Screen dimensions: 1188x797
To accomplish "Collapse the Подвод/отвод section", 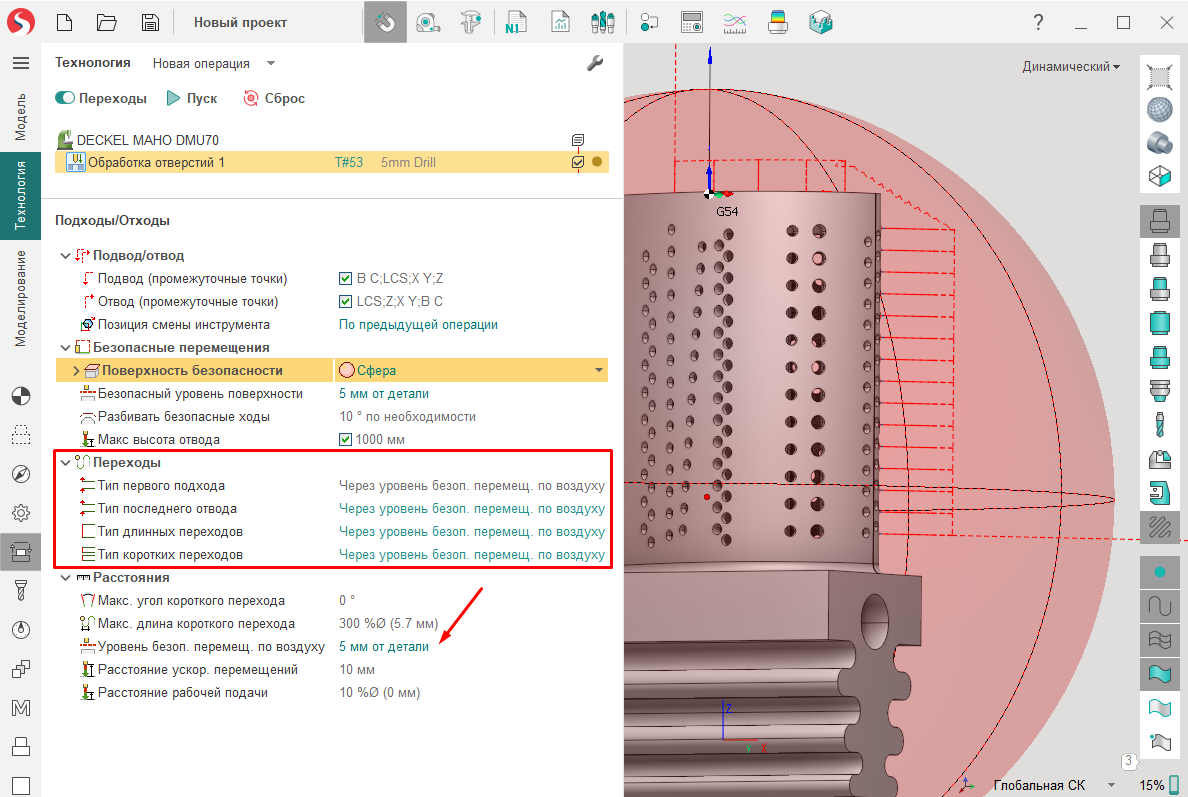I will (x=65, y=256).
